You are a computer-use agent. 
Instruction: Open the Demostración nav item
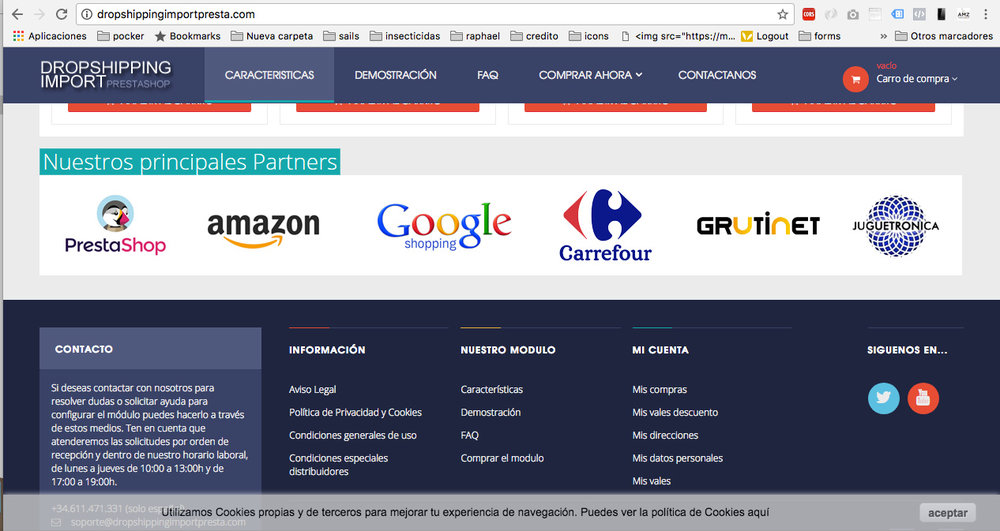395,75
